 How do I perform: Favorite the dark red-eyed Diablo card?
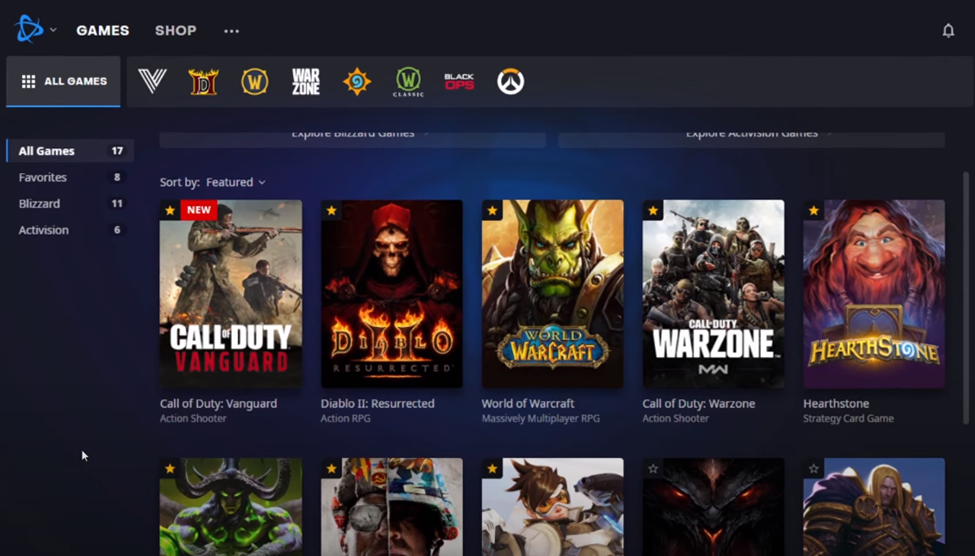pos(653,468)
